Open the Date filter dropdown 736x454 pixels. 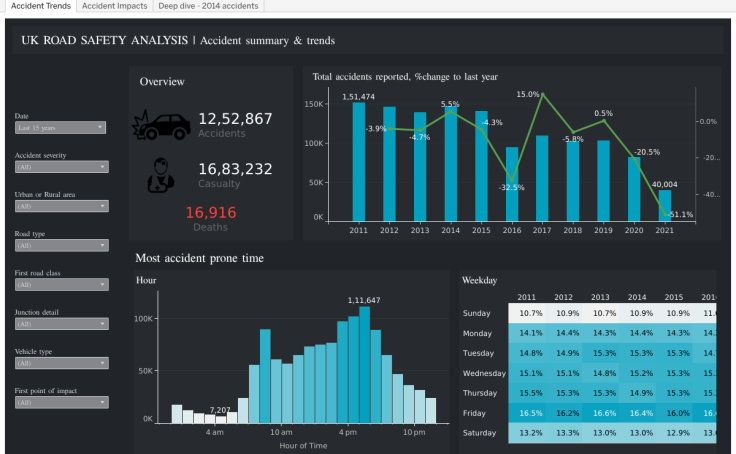[60, 128]
